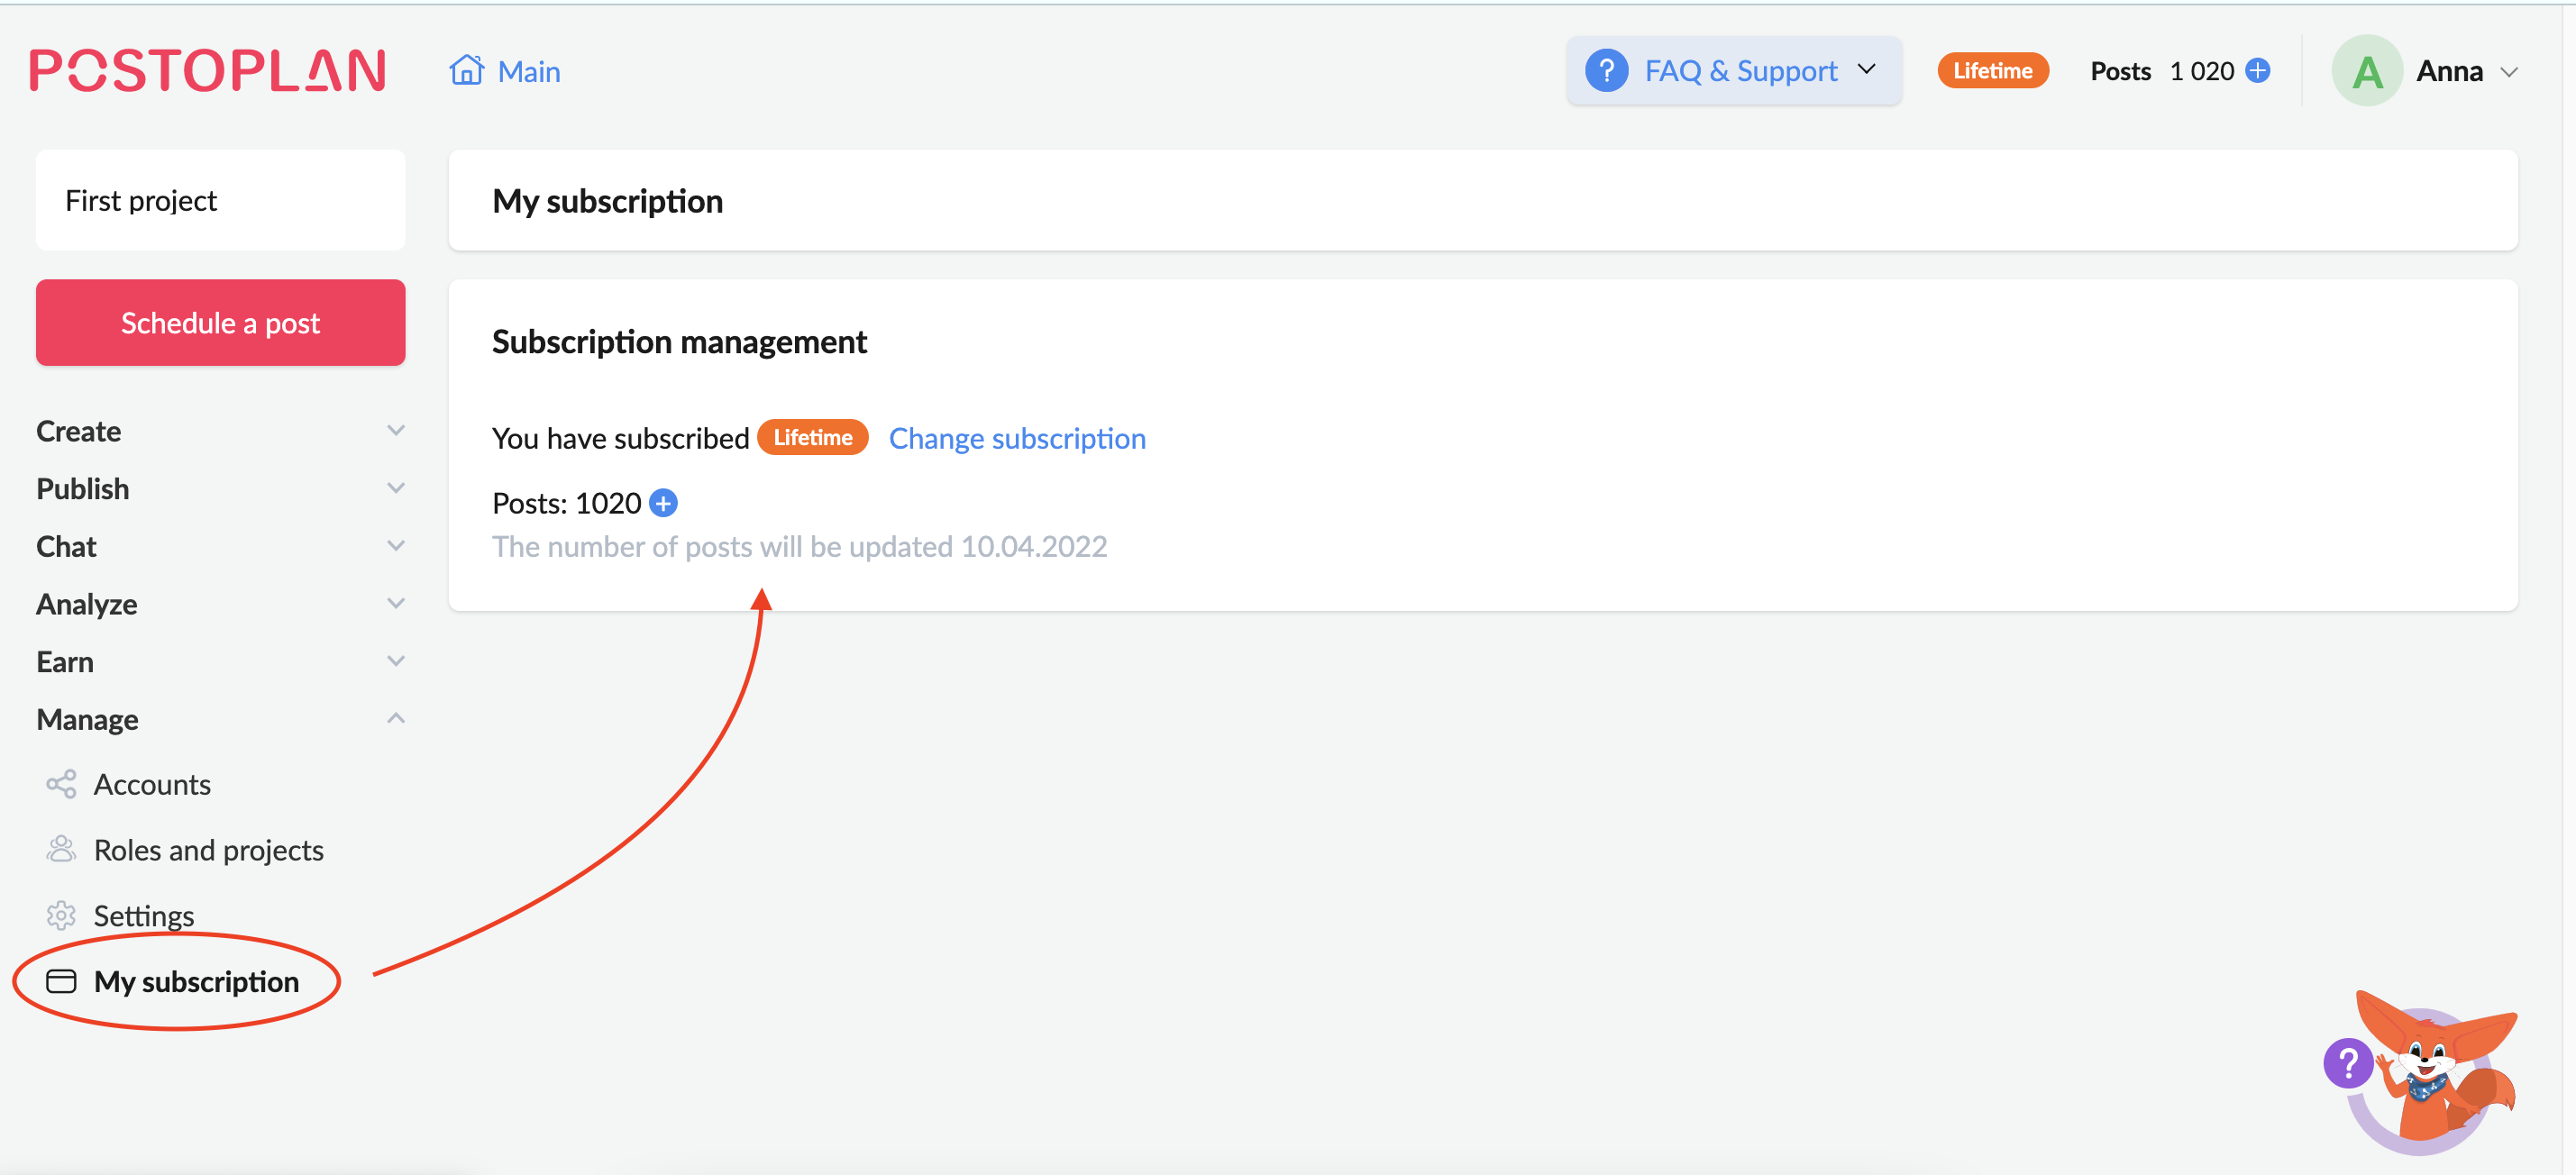Click the Accounts share icon

61,784
